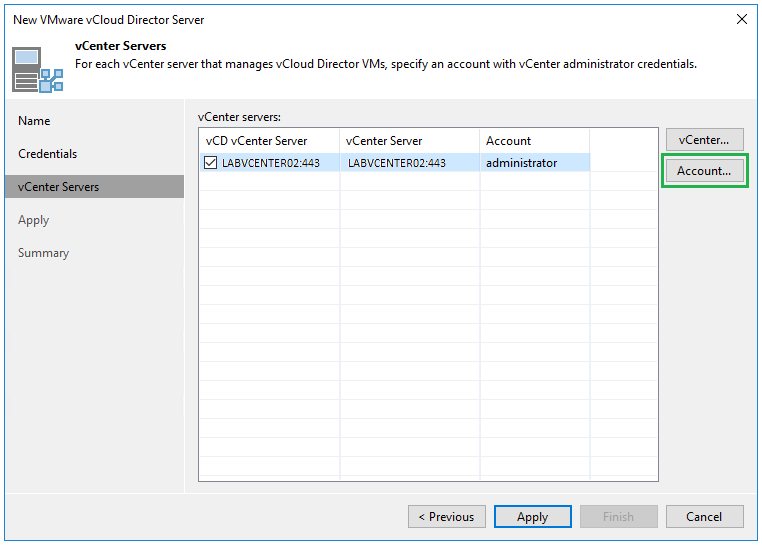This screenshot has width=762, height=546.
Task: Click the Account column header
Action: [x=509, y=141]
